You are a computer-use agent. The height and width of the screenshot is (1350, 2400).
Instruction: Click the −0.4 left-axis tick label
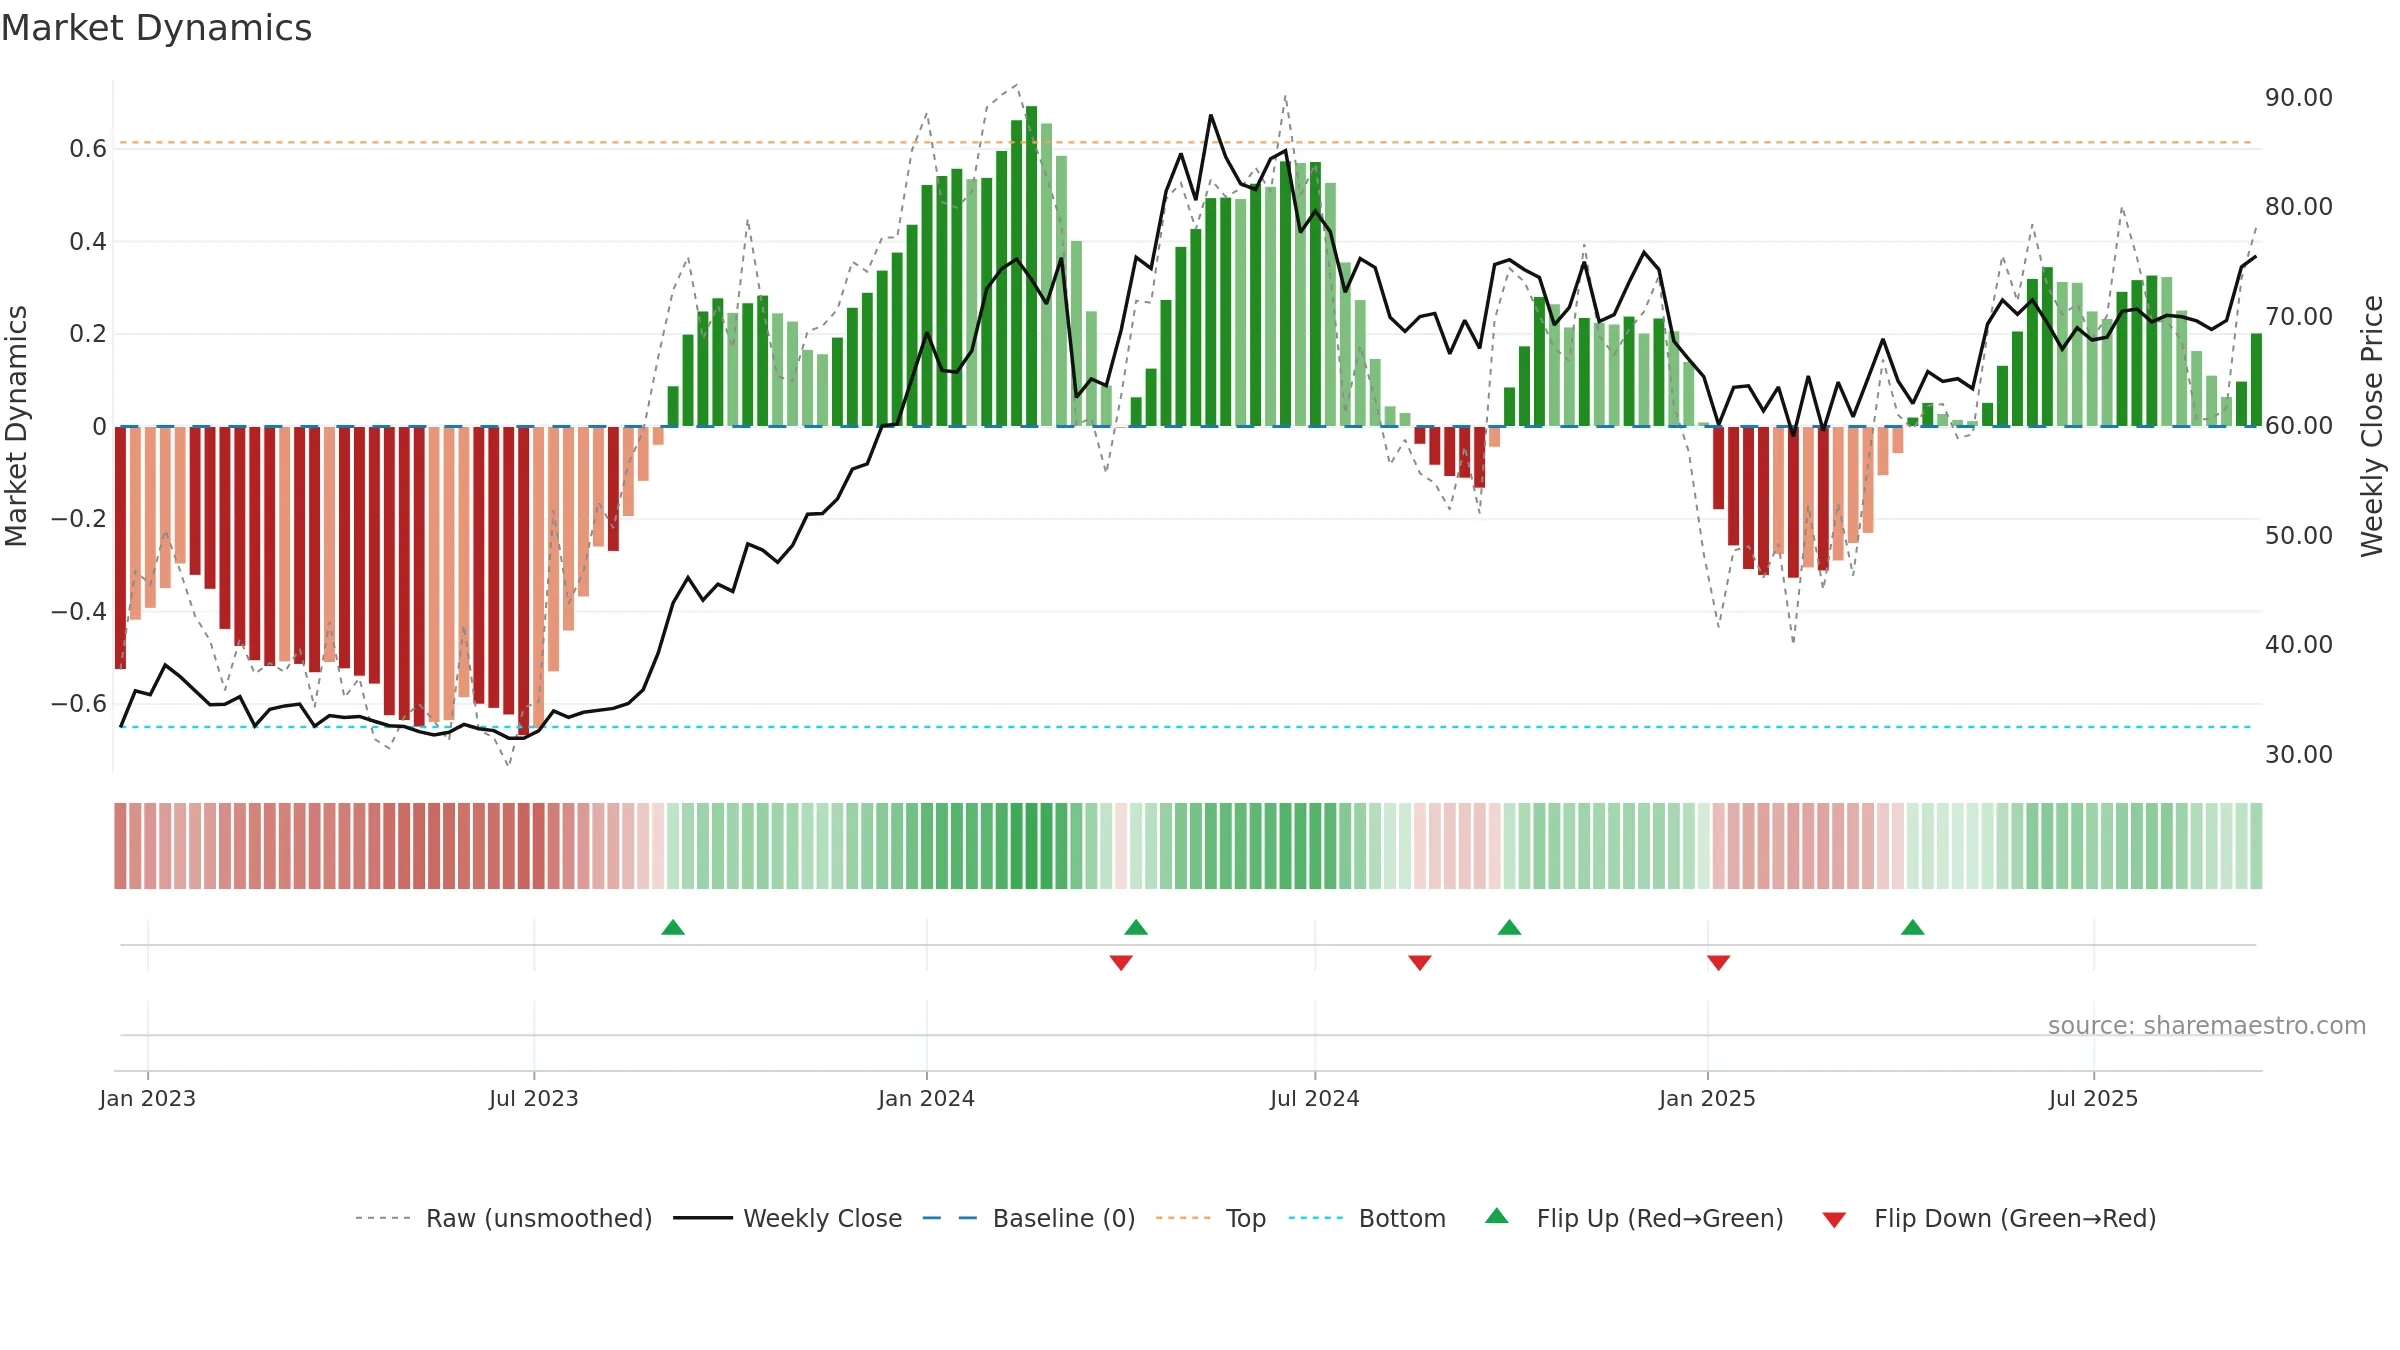[79, 611]
